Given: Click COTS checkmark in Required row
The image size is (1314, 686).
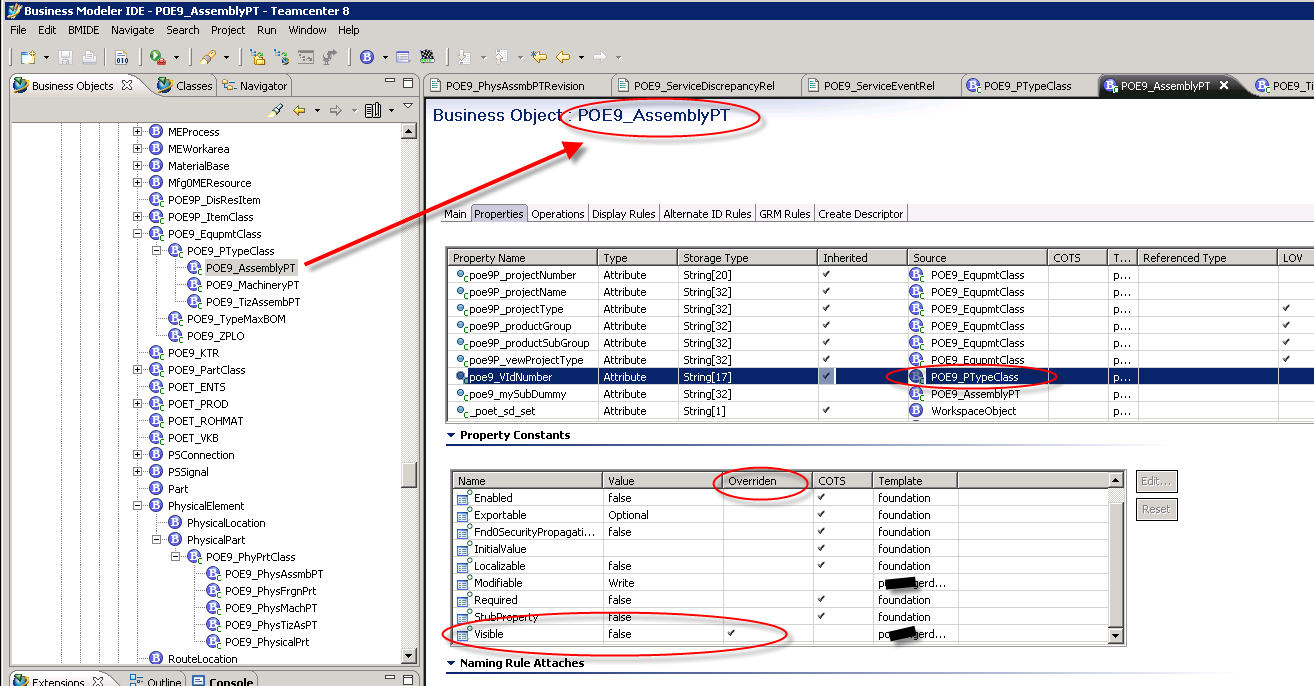Looking at the screenshot, I should point(821,599).
